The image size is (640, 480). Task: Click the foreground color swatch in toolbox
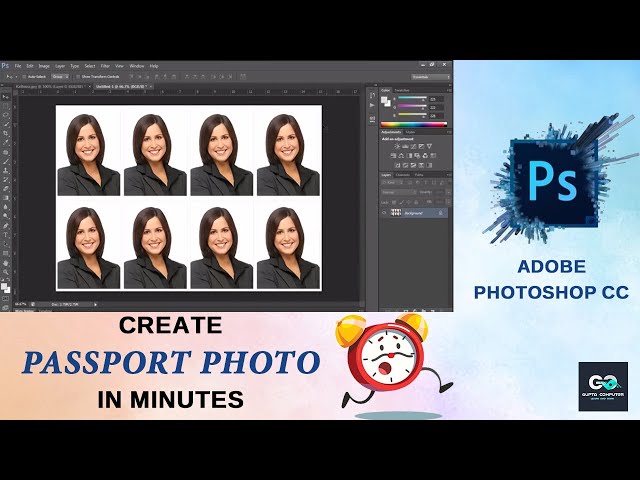pyautogui.click(x=4, y=286)
